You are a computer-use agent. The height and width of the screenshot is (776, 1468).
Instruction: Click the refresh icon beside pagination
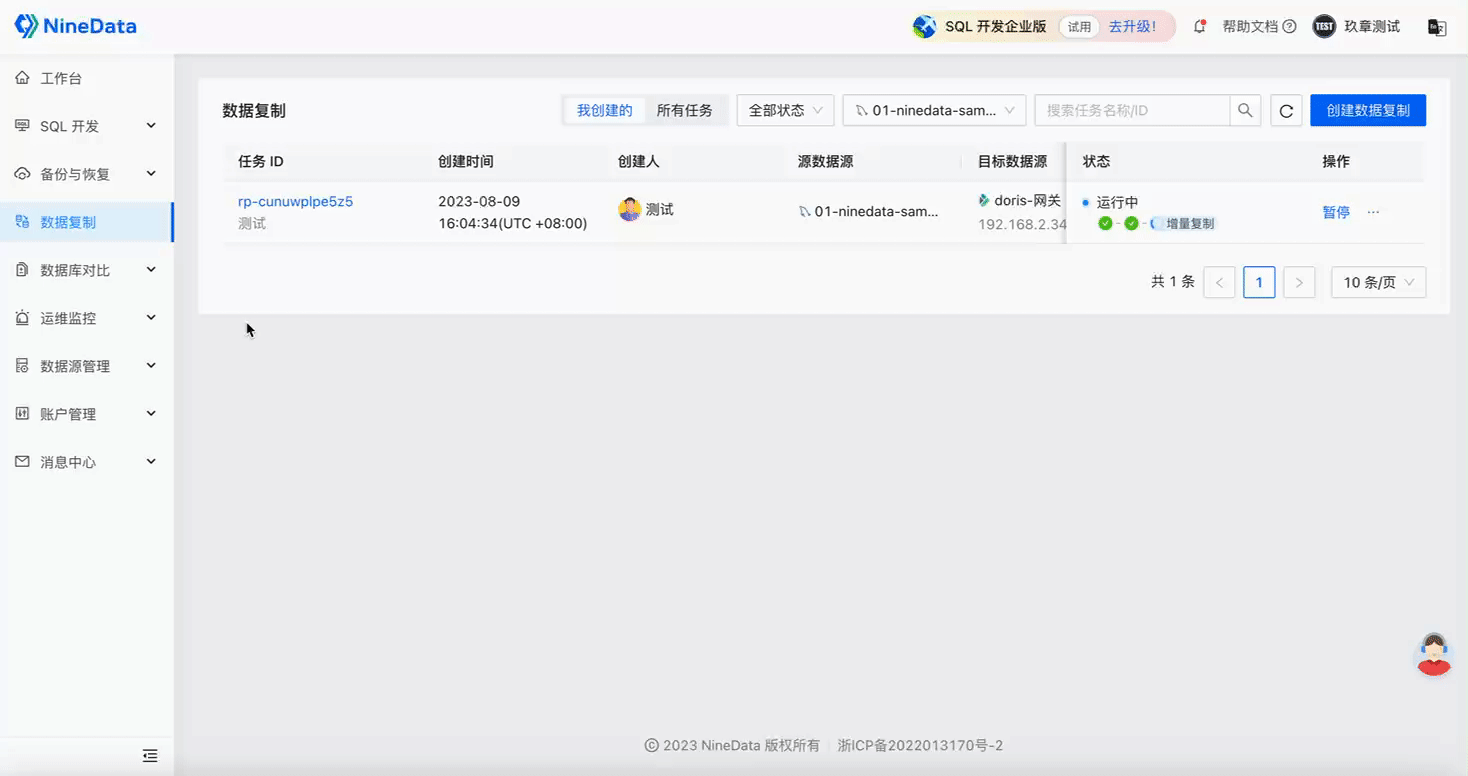1286,110
